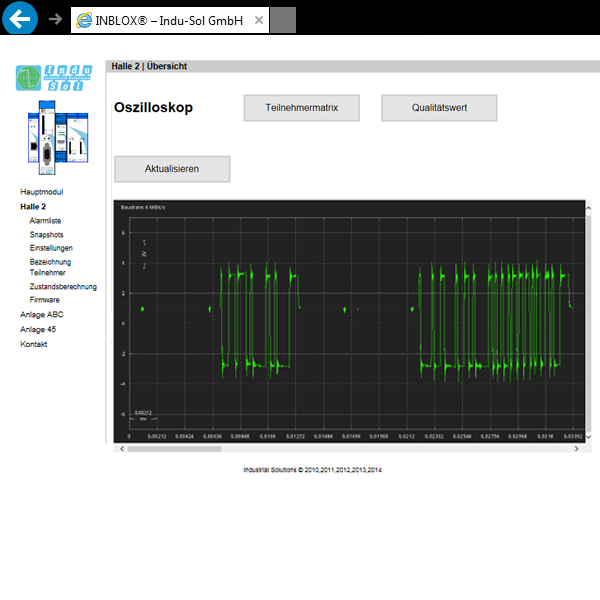Click the browser back arrow button
The width and height of the screenshot is (600, 600).
pyautogui.click(x=20, y=18)
